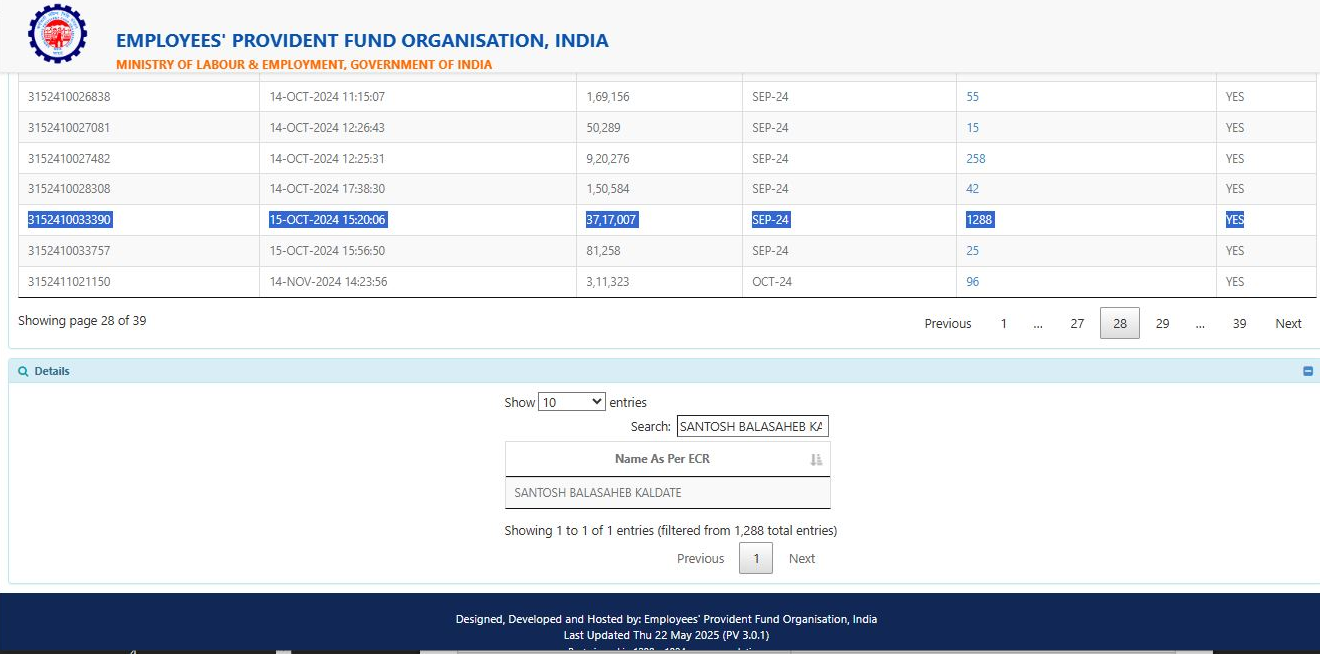This screenshot has height=654, width=1320.
Task: Click date 14-OCT-2024 12:25:31
Action: (327, 159)
